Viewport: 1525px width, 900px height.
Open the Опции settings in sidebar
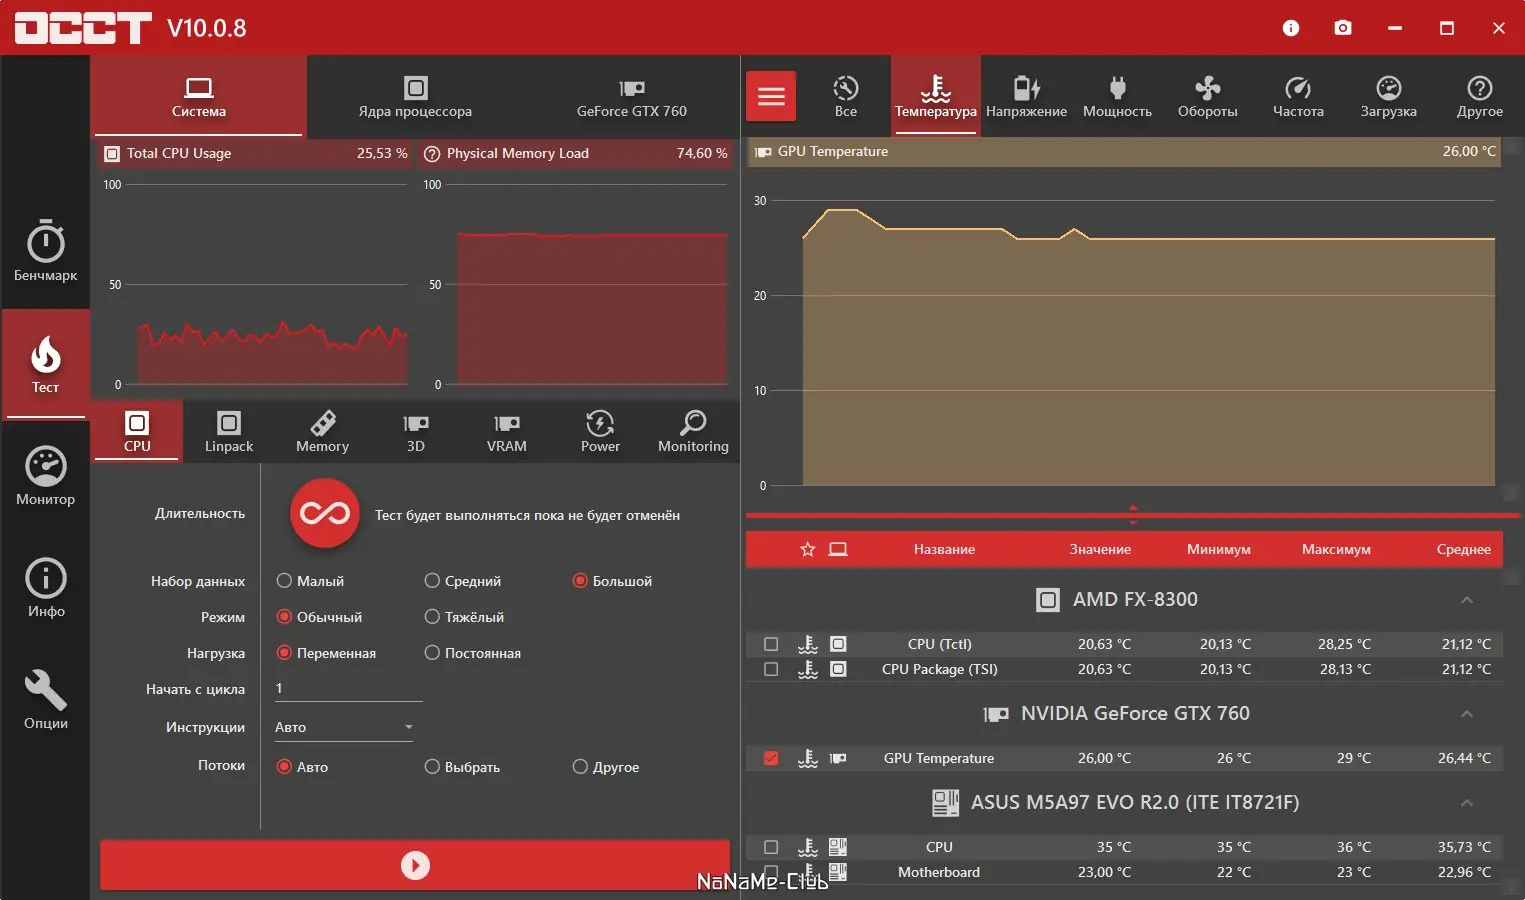click(x=45, y=700)
